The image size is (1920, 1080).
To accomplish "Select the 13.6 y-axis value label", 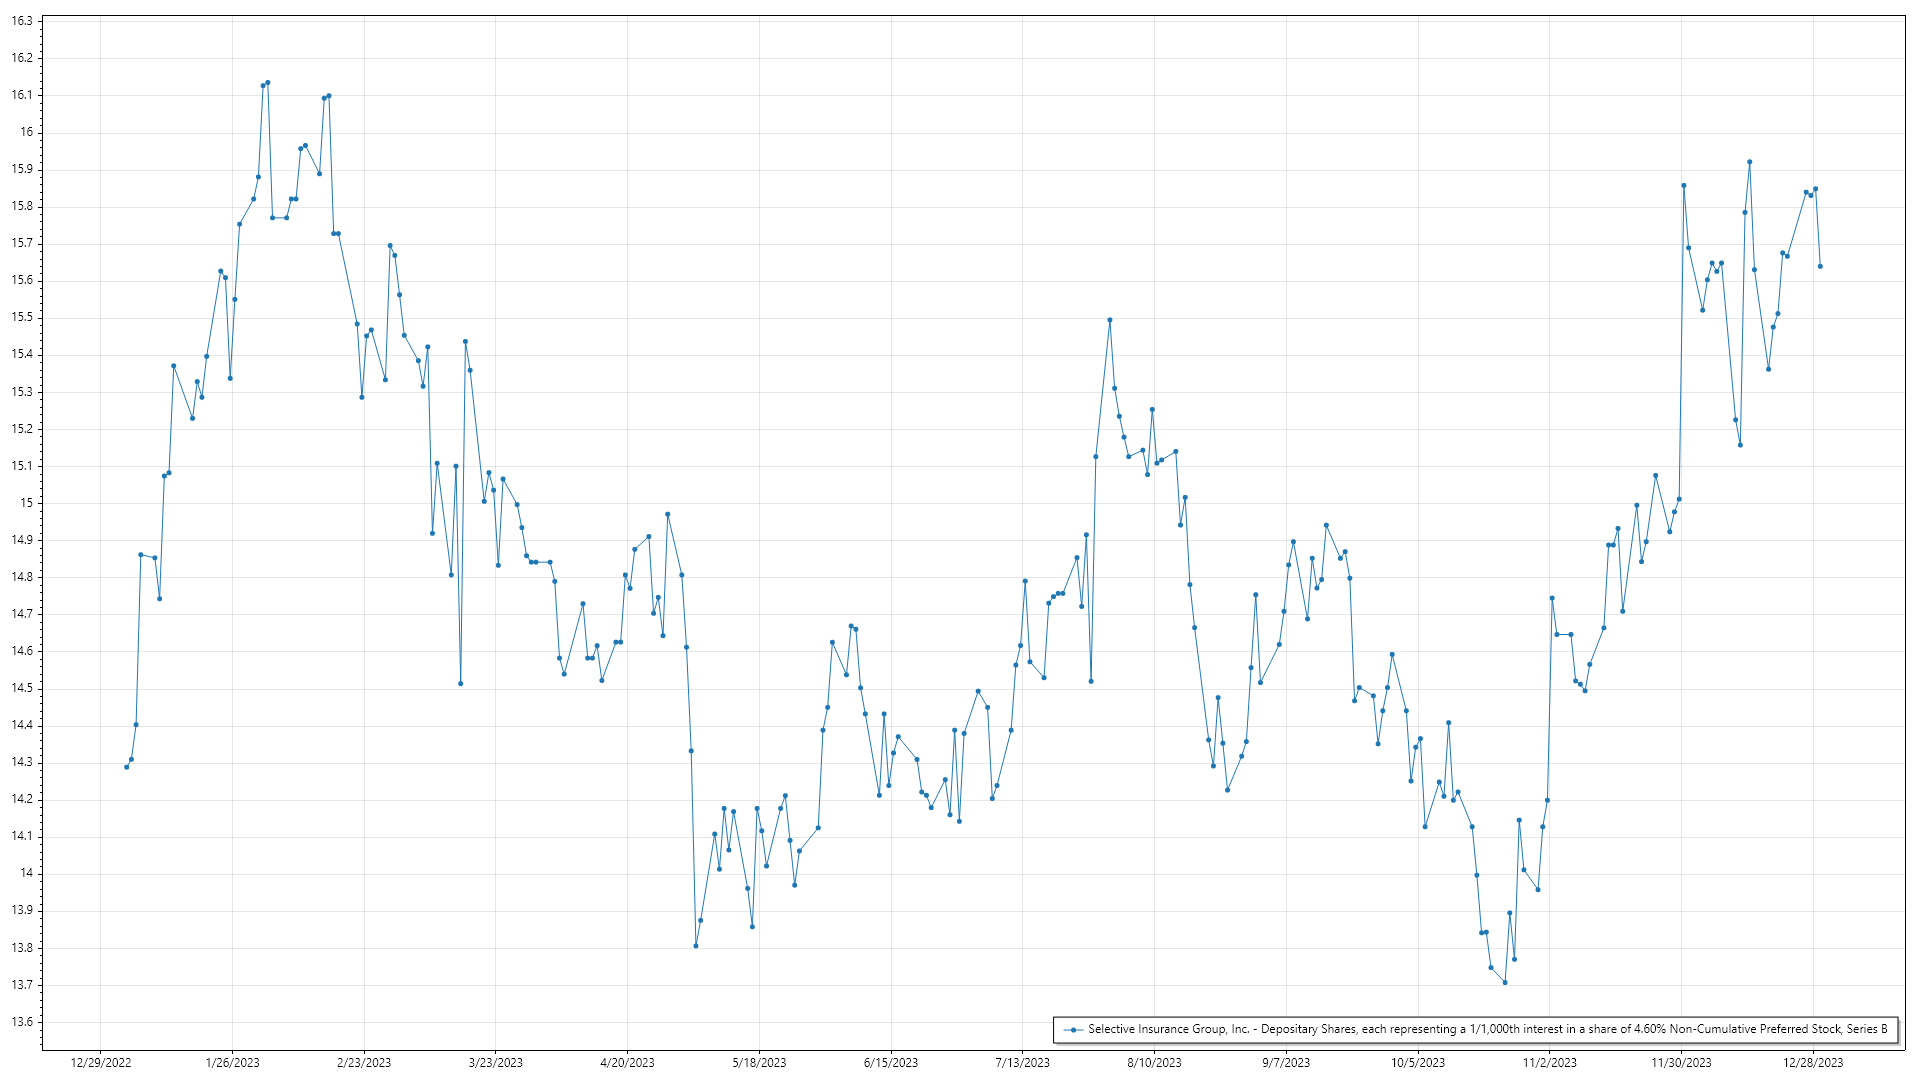I will tap(22, 1022).
